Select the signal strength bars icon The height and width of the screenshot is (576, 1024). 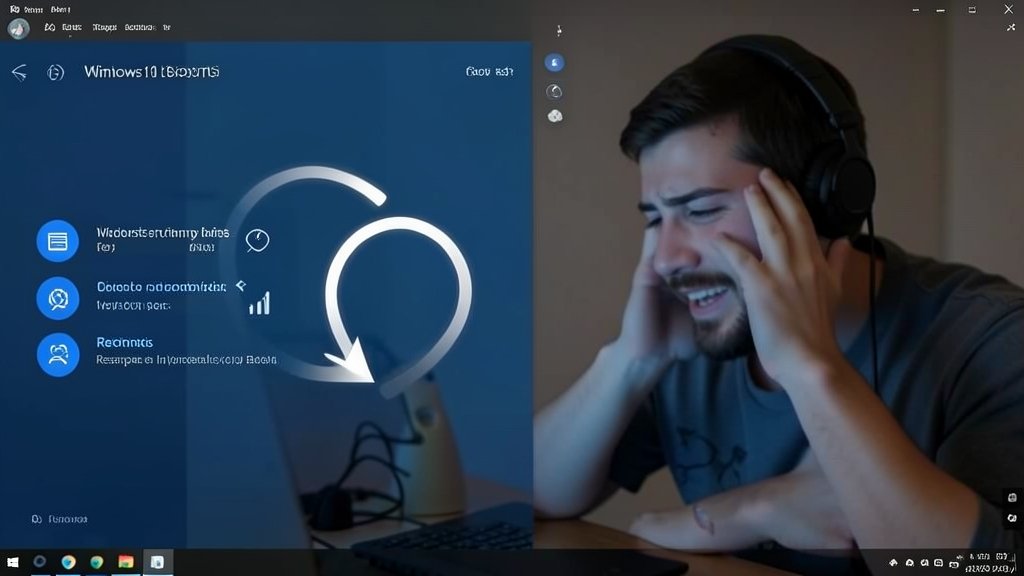point(258,305)
